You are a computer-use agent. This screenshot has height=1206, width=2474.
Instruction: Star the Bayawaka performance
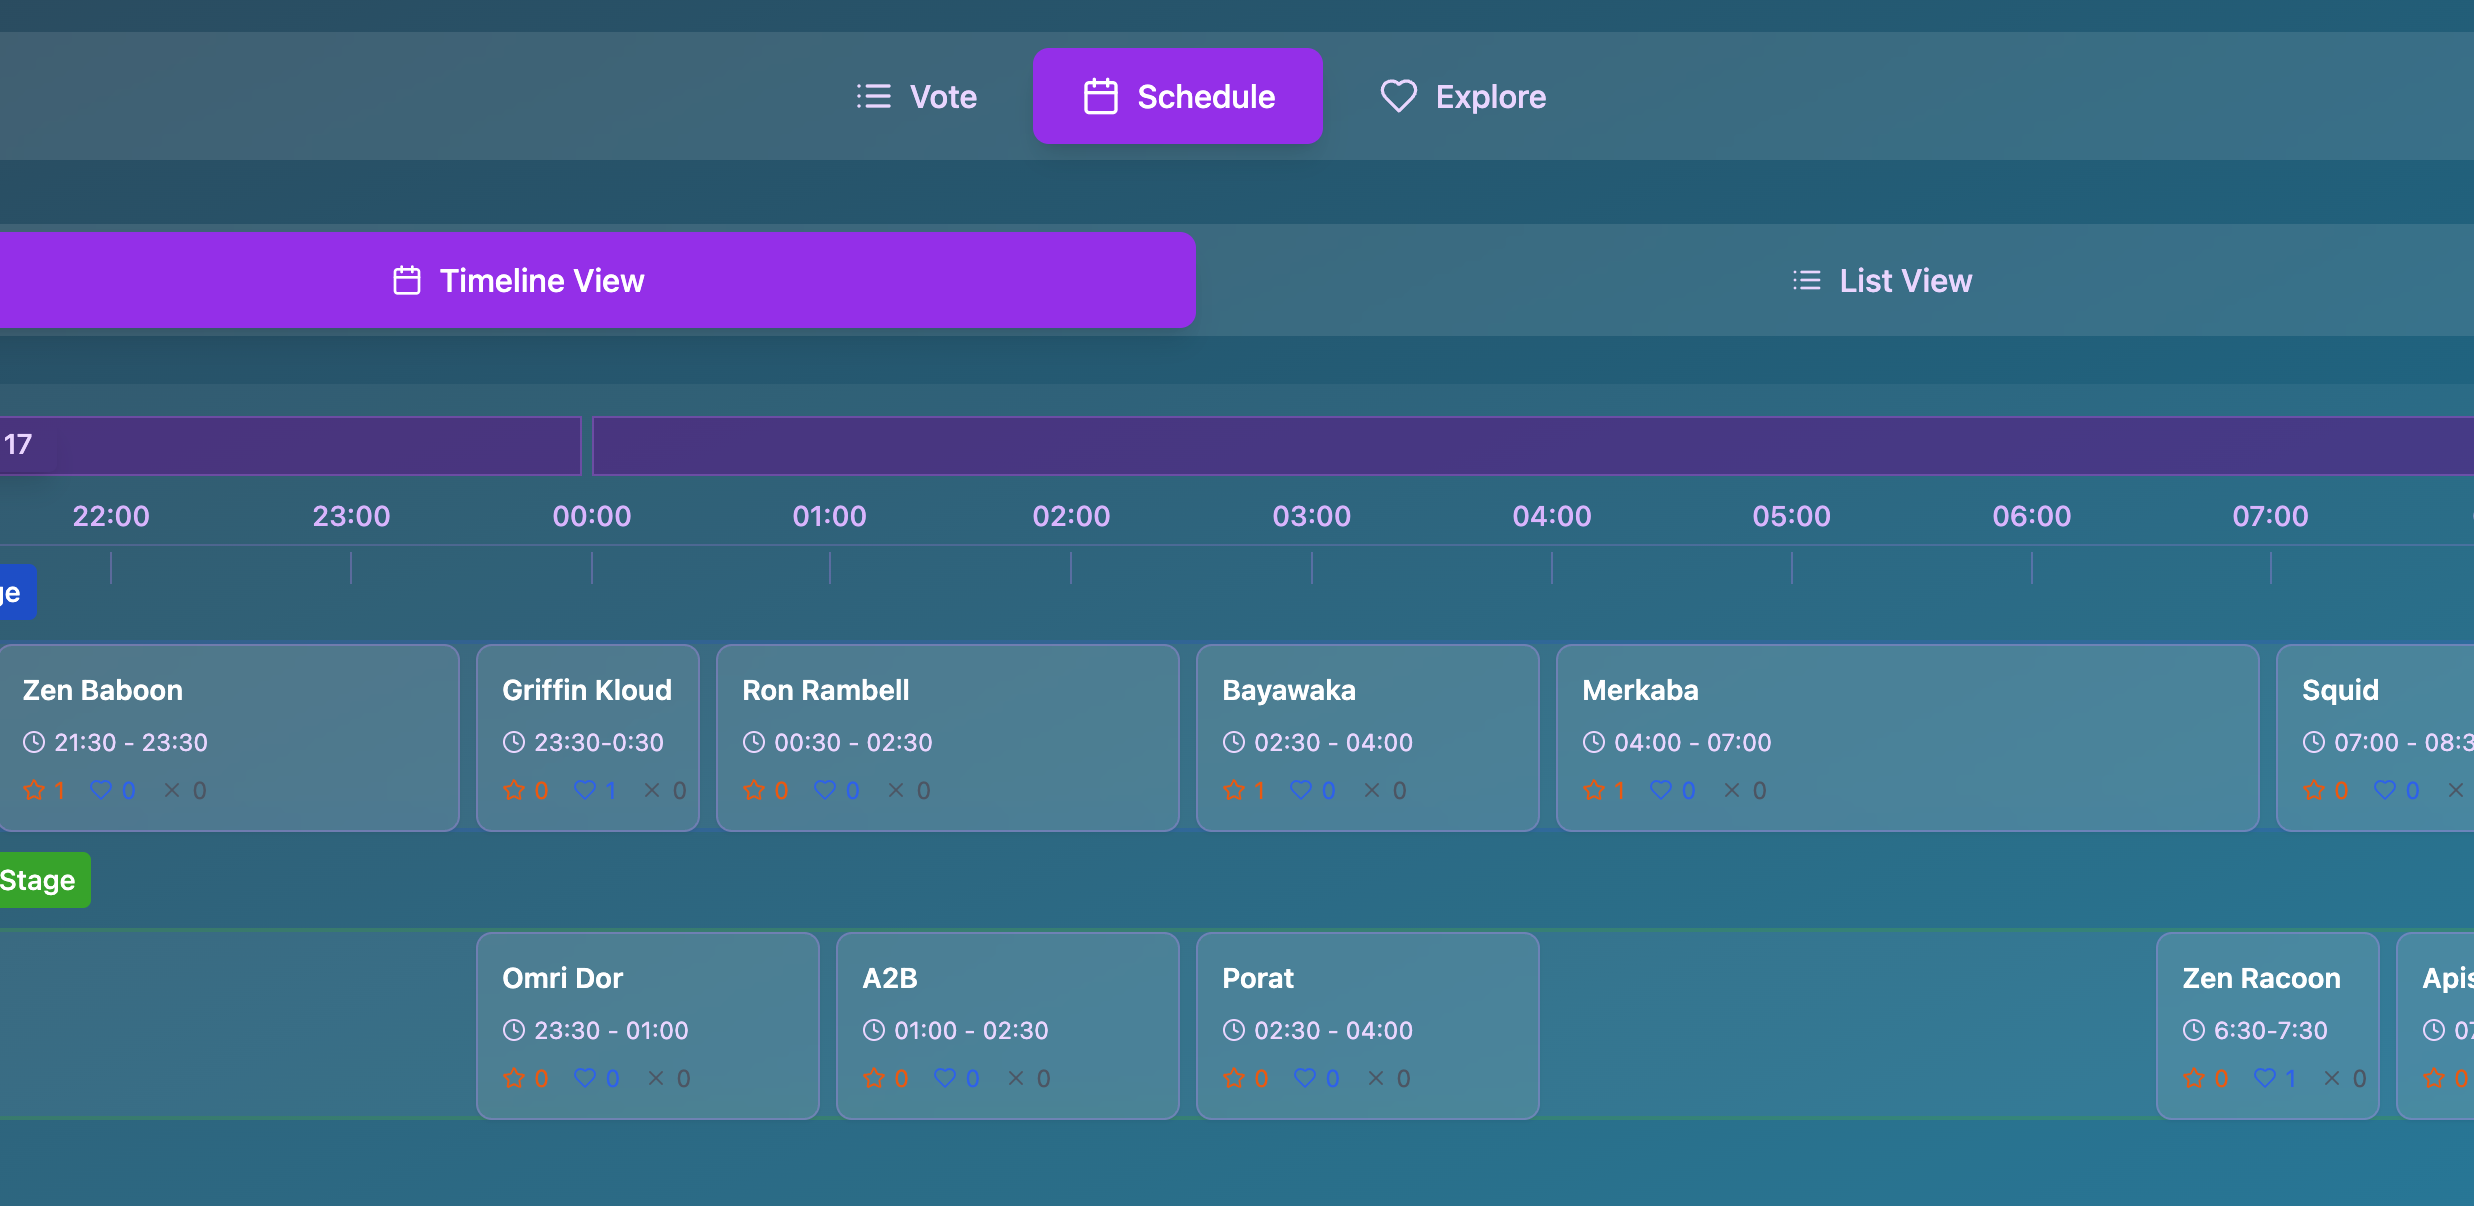(1233, 790)
